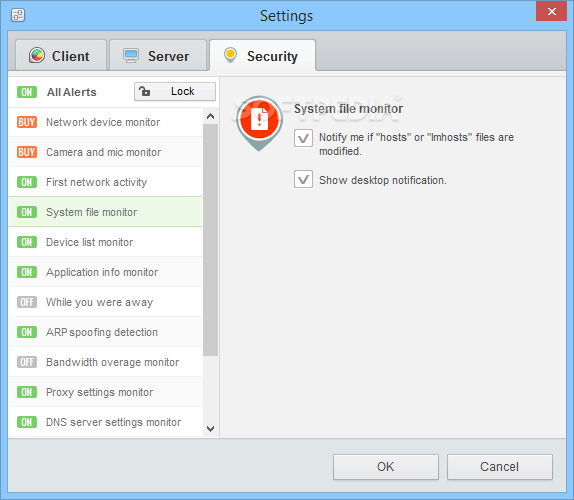574x500 pixels.
Task: Click Cancel to discard changes
Action: 500,467
